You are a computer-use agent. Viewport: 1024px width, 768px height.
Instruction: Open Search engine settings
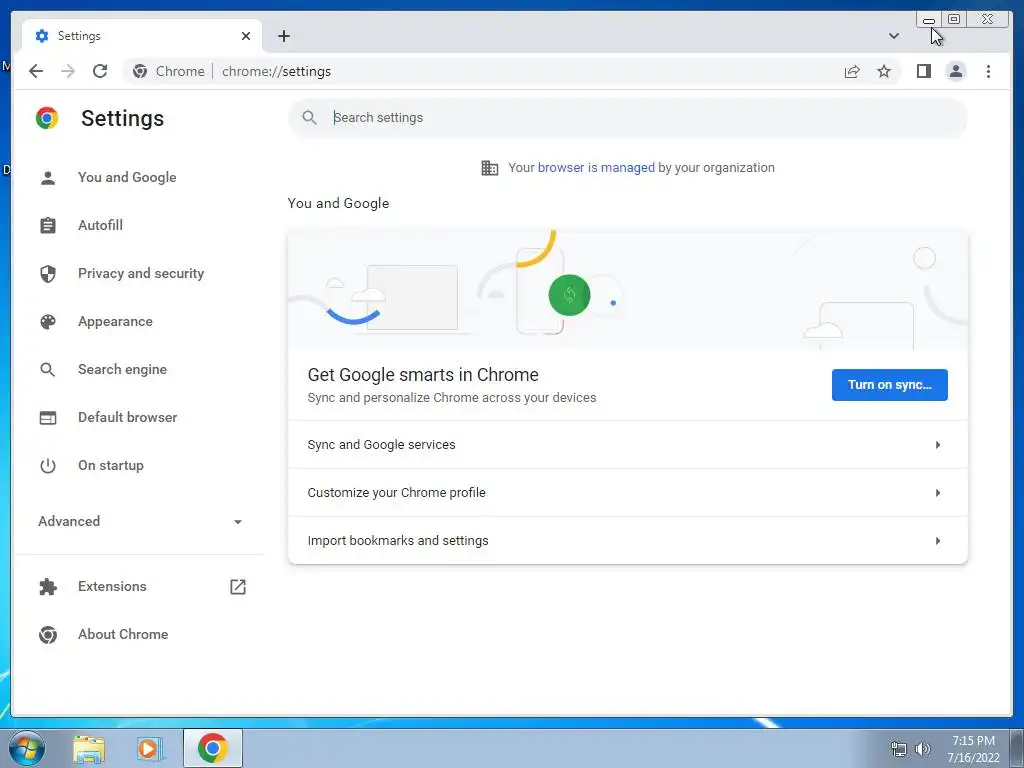(x=122, y=370)
